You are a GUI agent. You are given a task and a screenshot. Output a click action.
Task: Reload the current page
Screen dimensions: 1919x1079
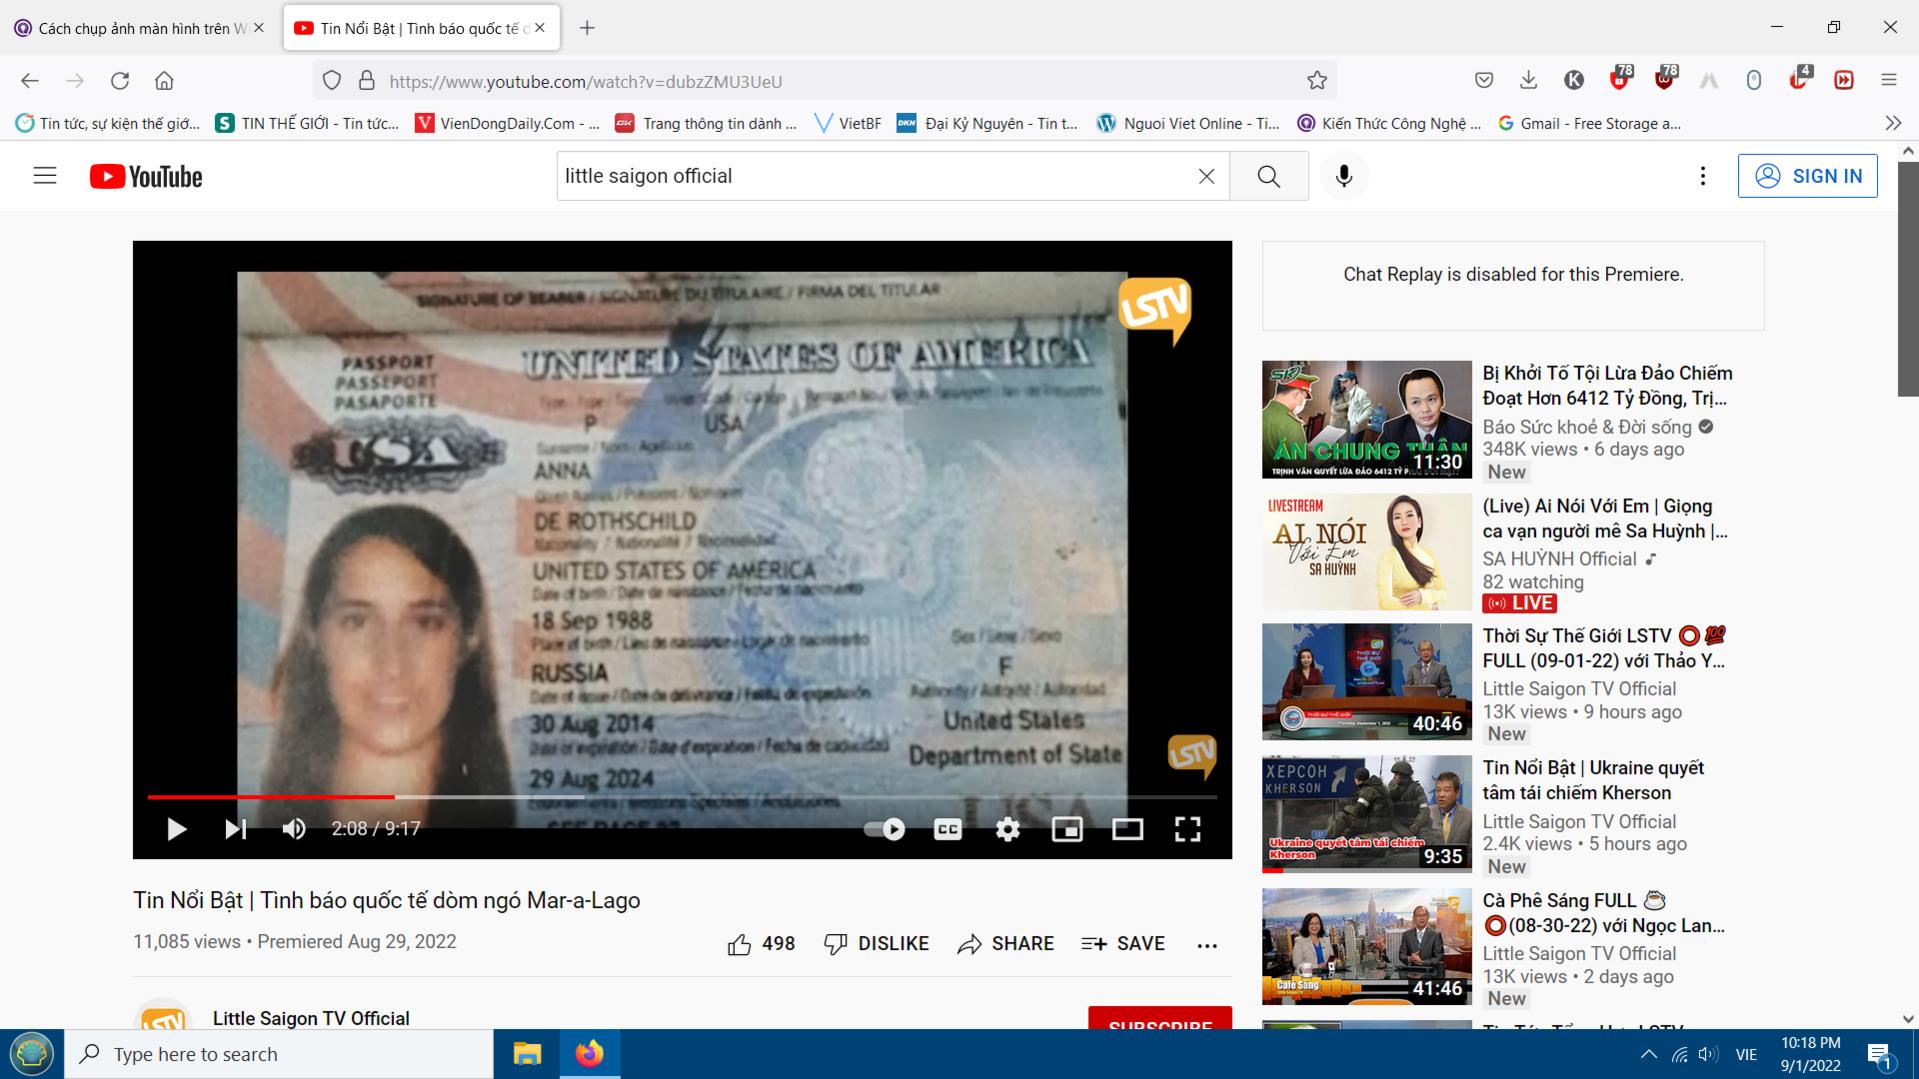[120, 81]
